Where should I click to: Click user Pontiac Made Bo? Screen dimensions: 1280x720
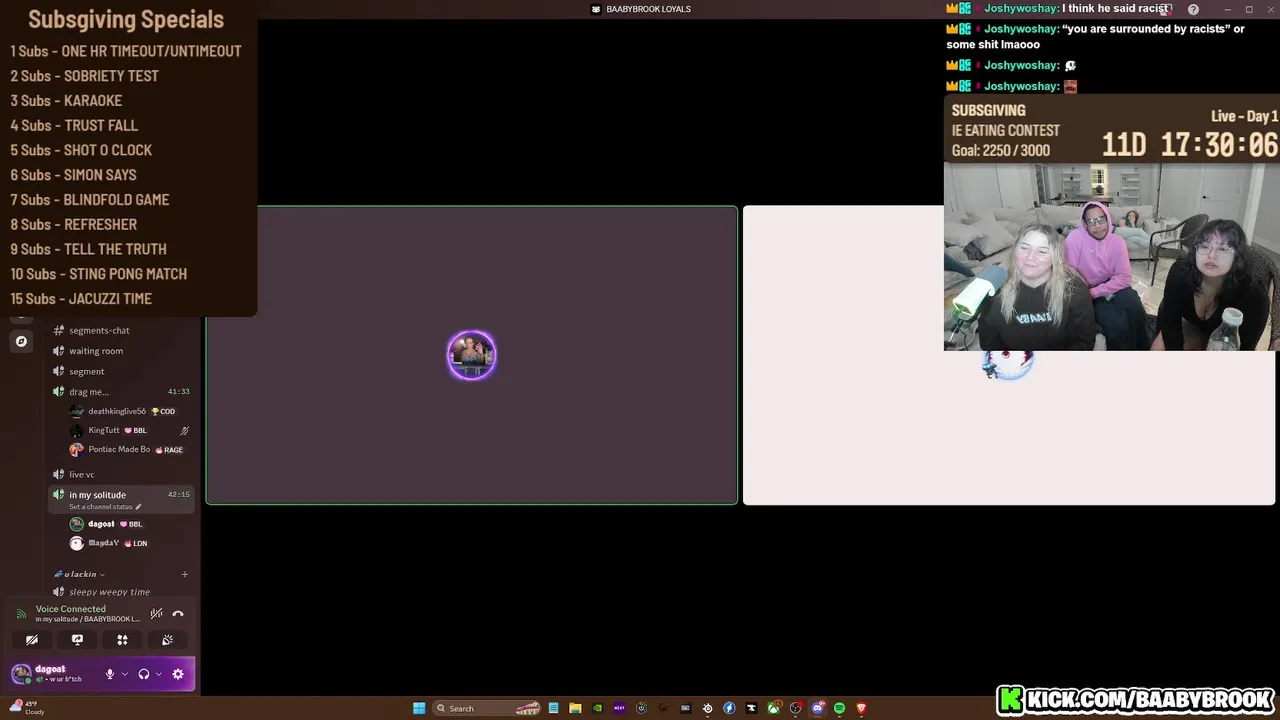[x=119, y=449]
